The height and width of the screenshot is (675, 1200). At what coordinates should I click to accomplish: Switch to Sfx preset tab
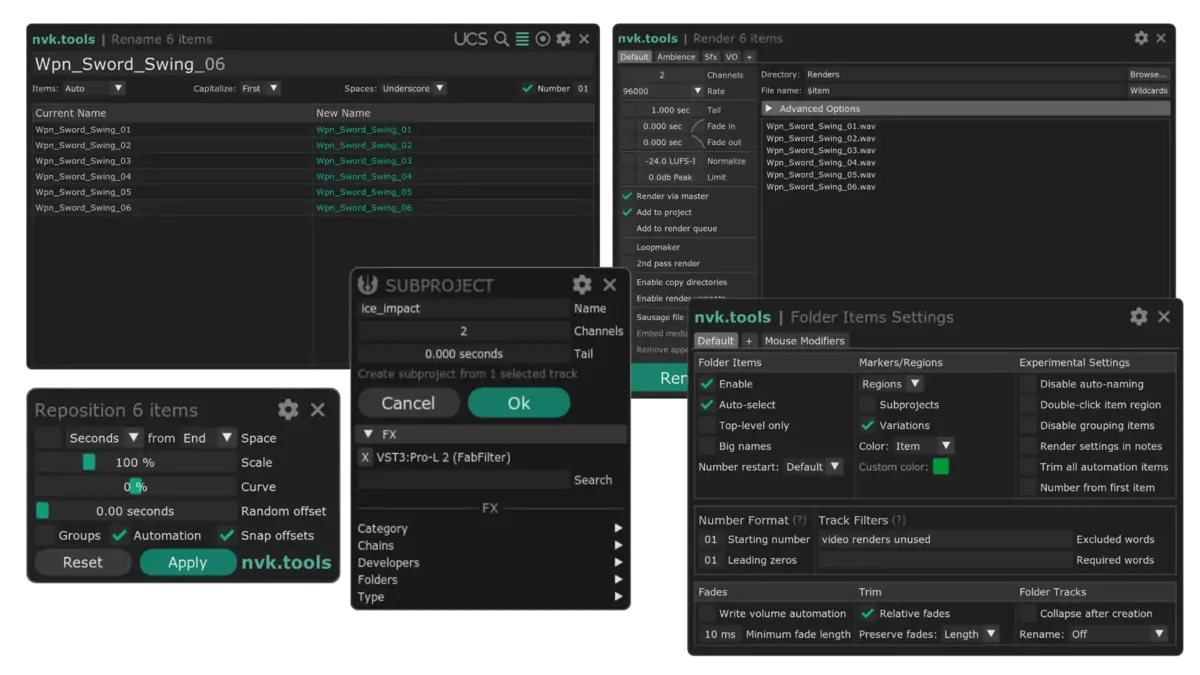(x=710, y=57)
